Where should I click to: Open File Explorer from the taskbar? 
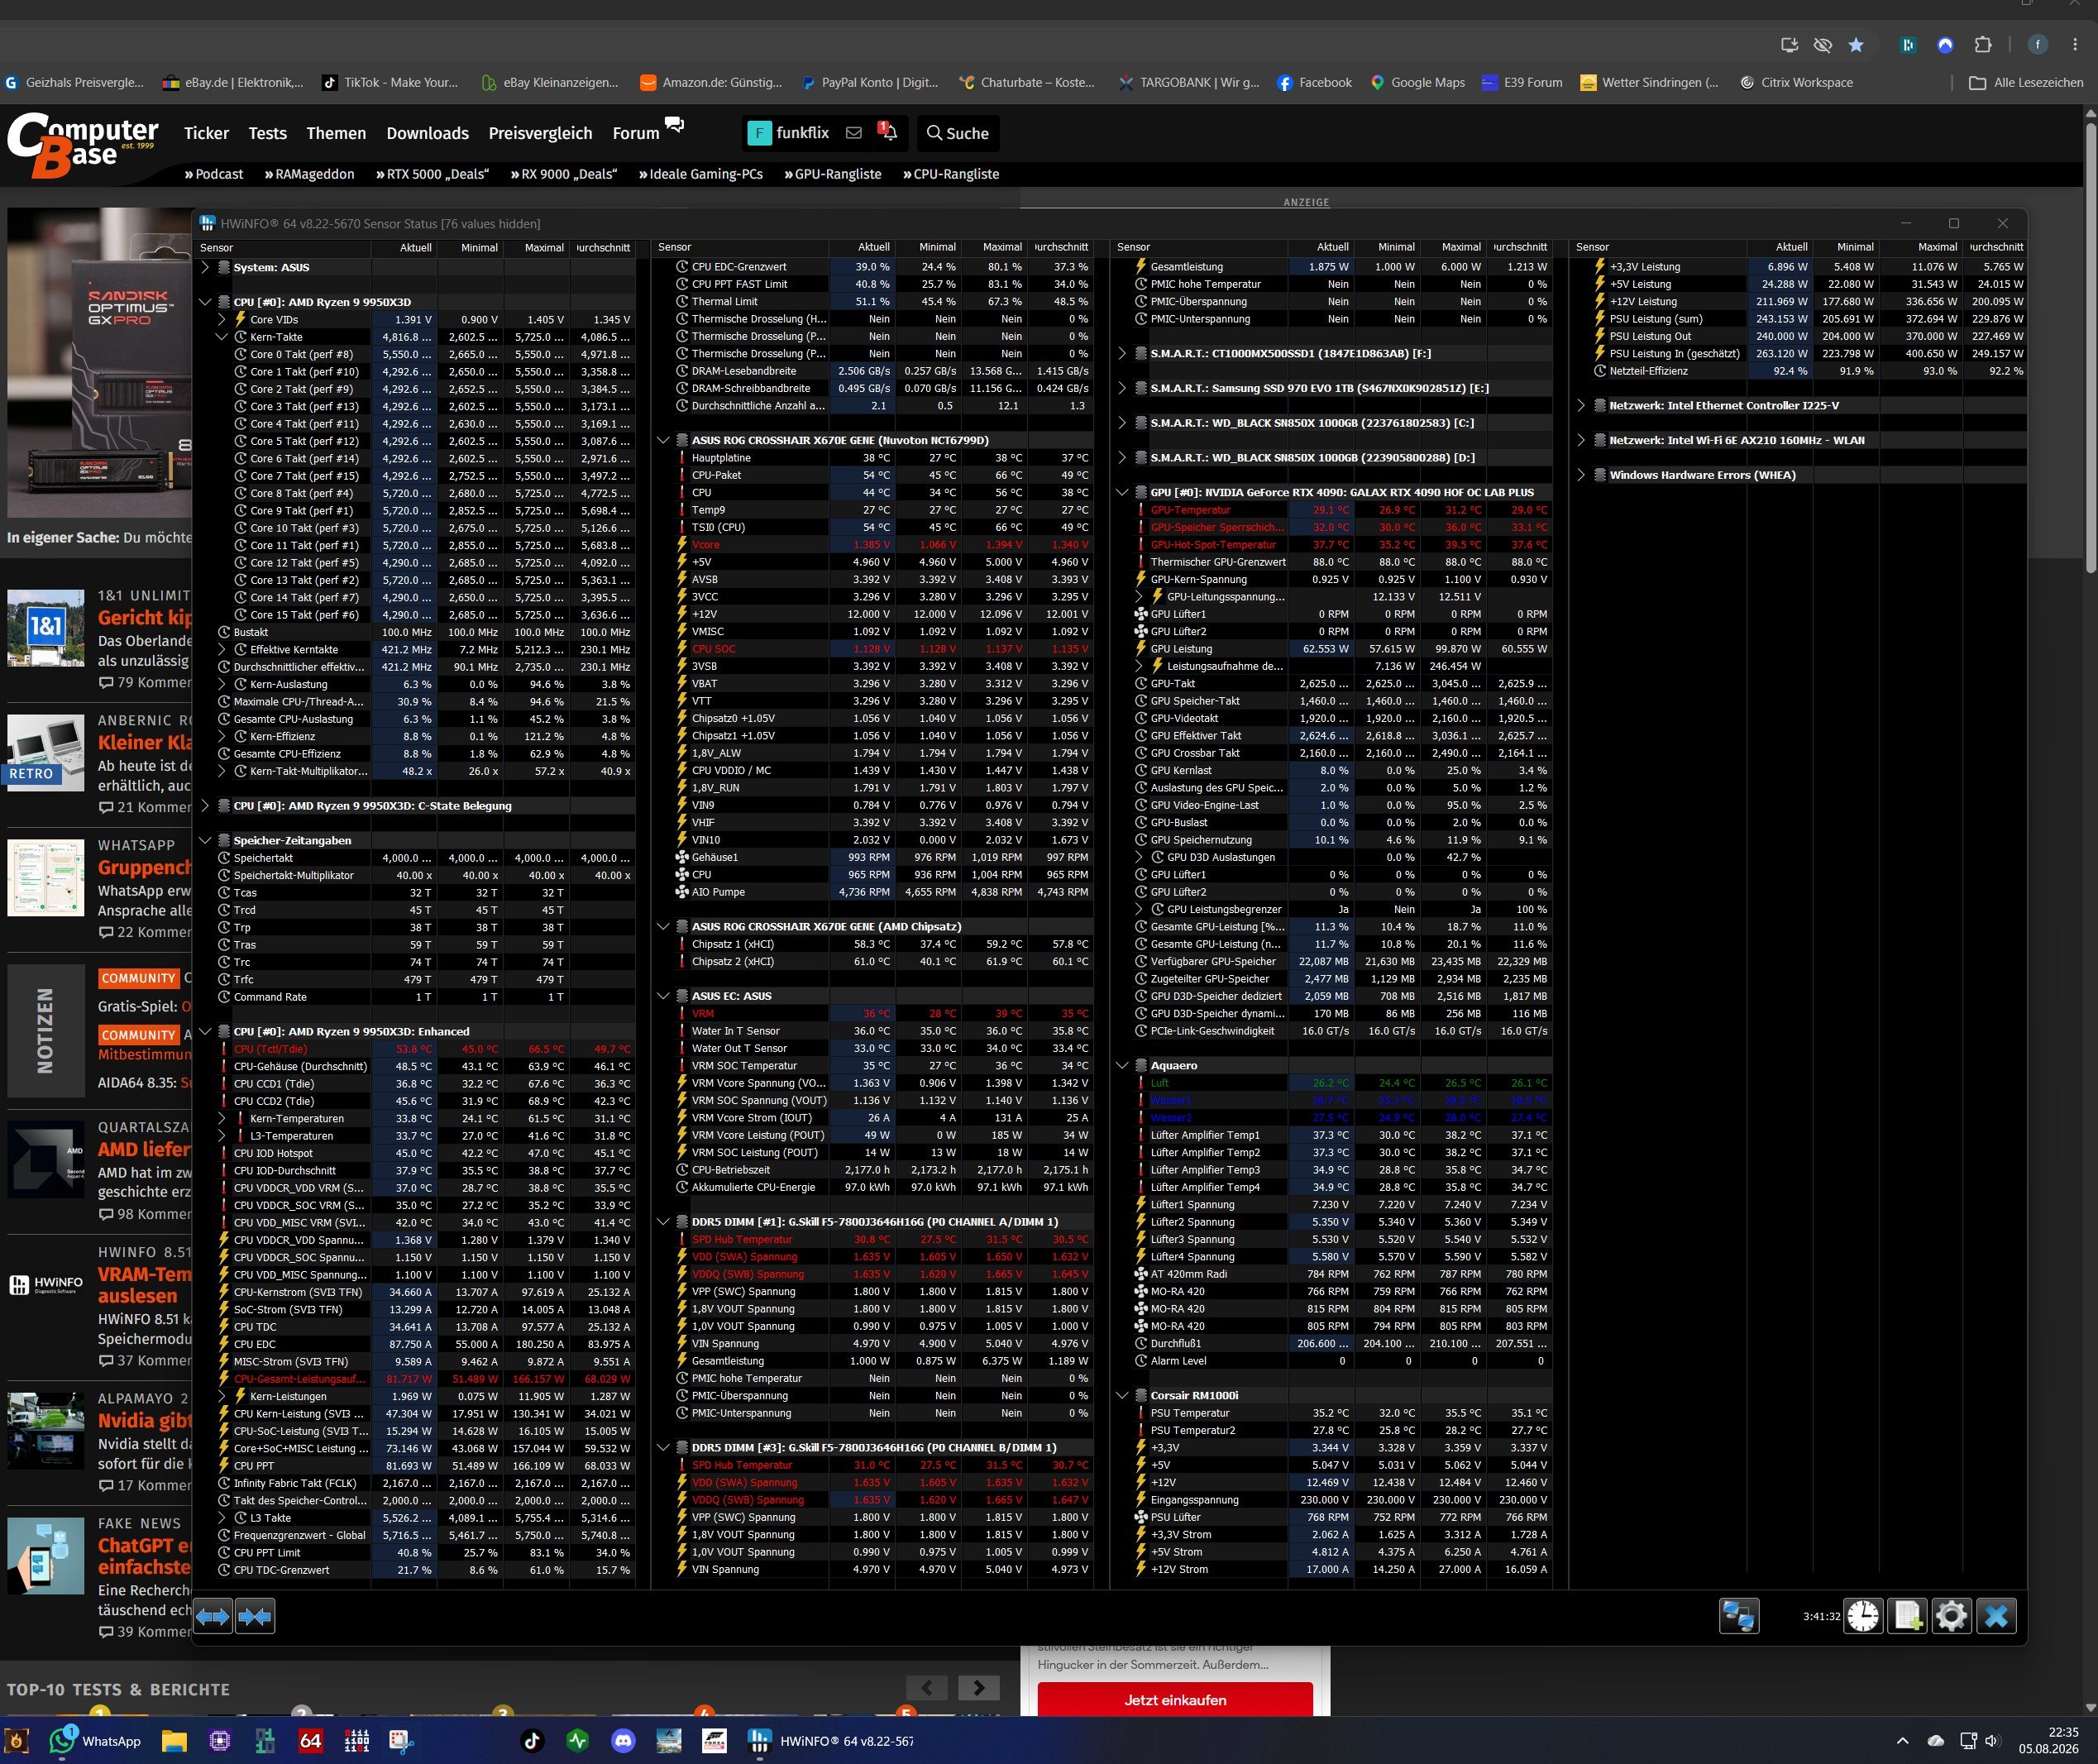175,1741
